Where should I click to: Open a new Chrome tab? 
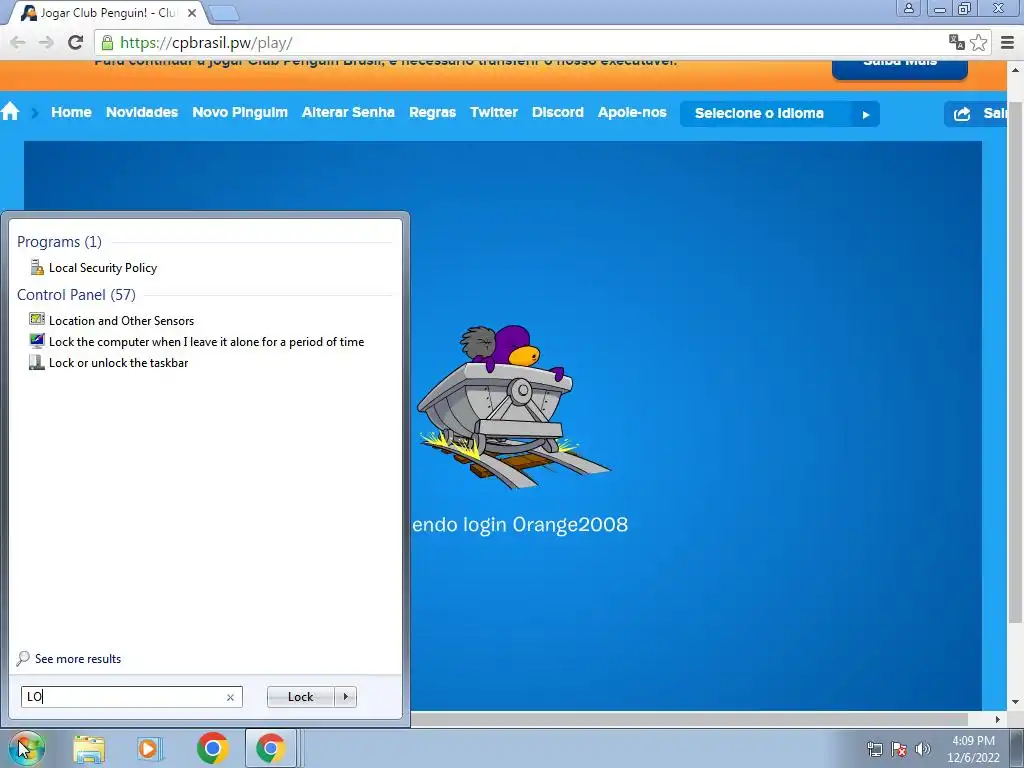tap(223, 12)
